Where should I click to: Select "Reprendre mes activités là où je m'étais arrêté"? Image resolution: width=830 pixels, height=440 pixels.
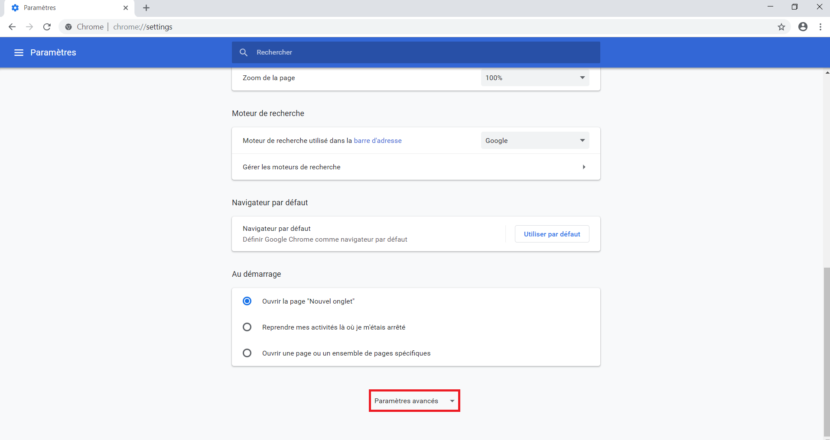coord(247,327)
